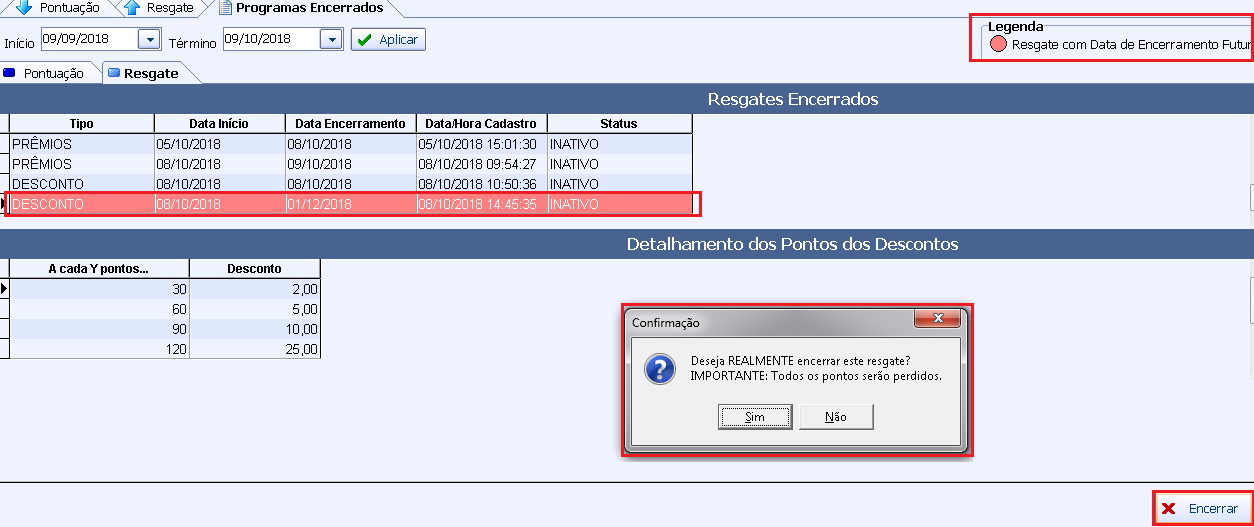
Task: Click the red legend circle
Action: point(998,44)
